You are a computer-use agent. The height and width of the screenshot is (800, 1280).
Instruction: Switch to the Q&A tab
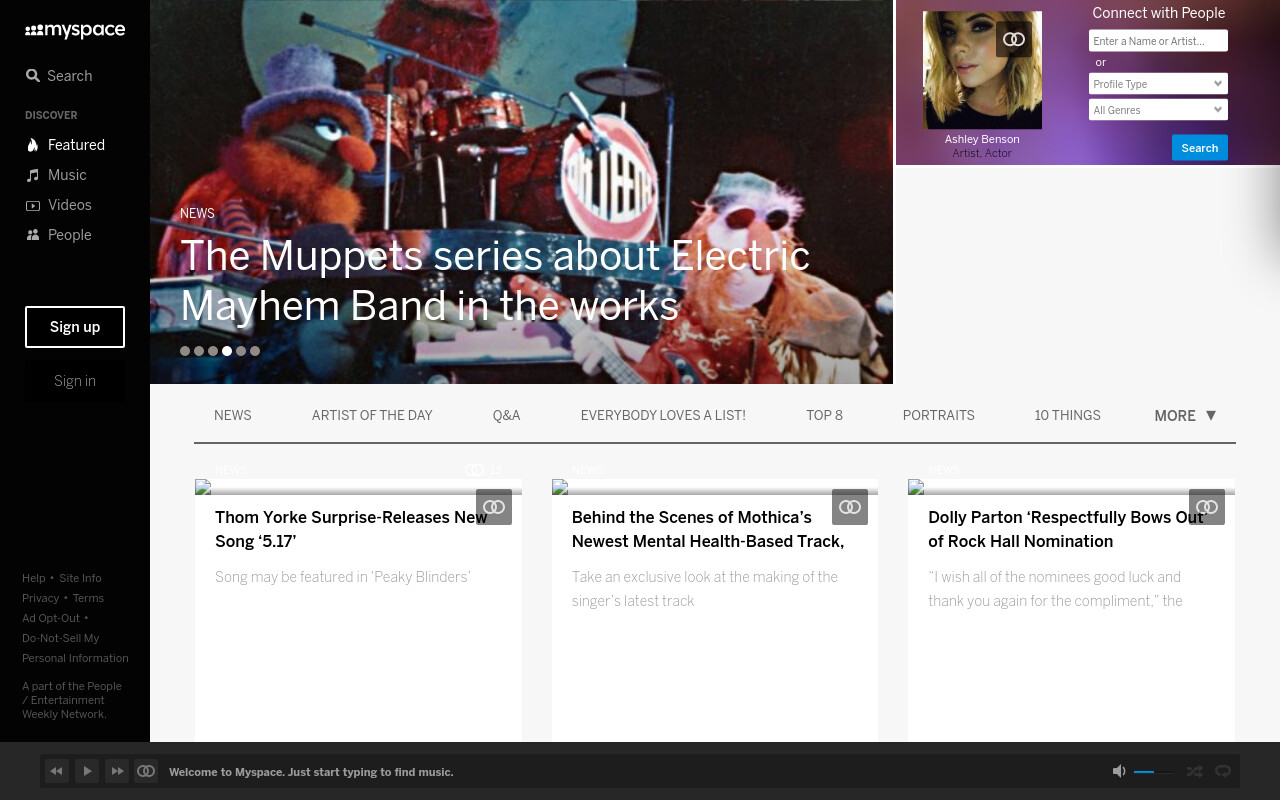(507, 415)
